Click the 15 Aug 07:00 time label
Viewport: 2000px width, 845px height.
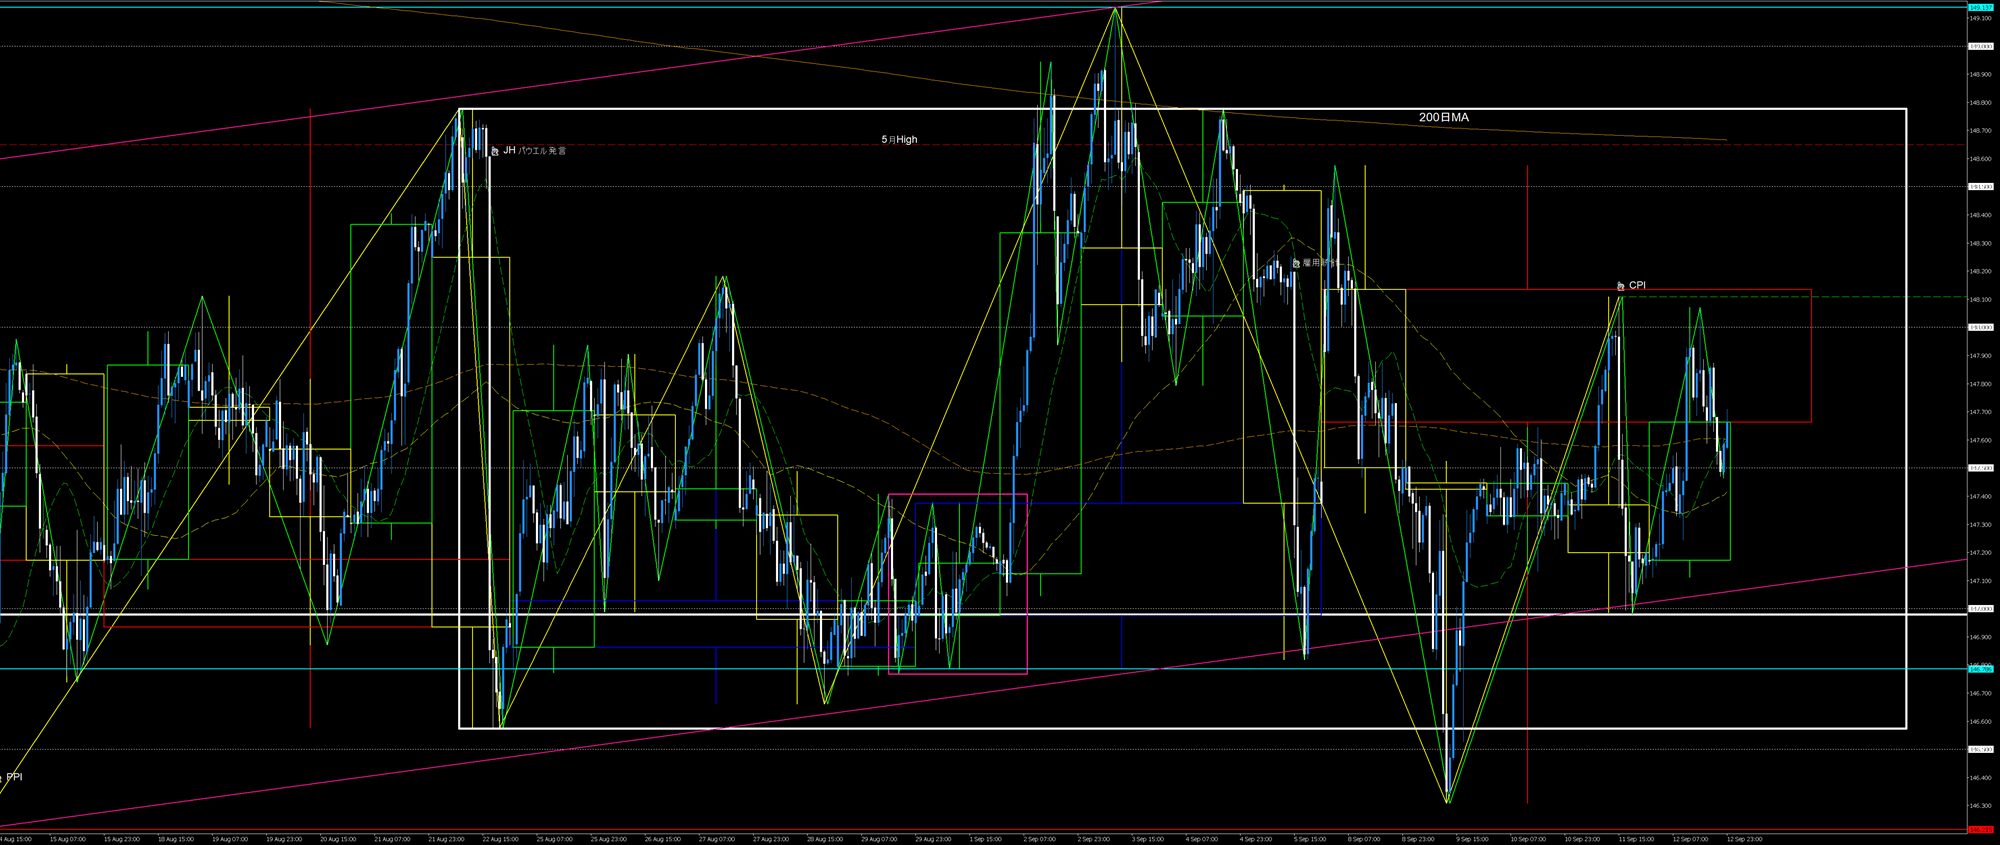67,839
